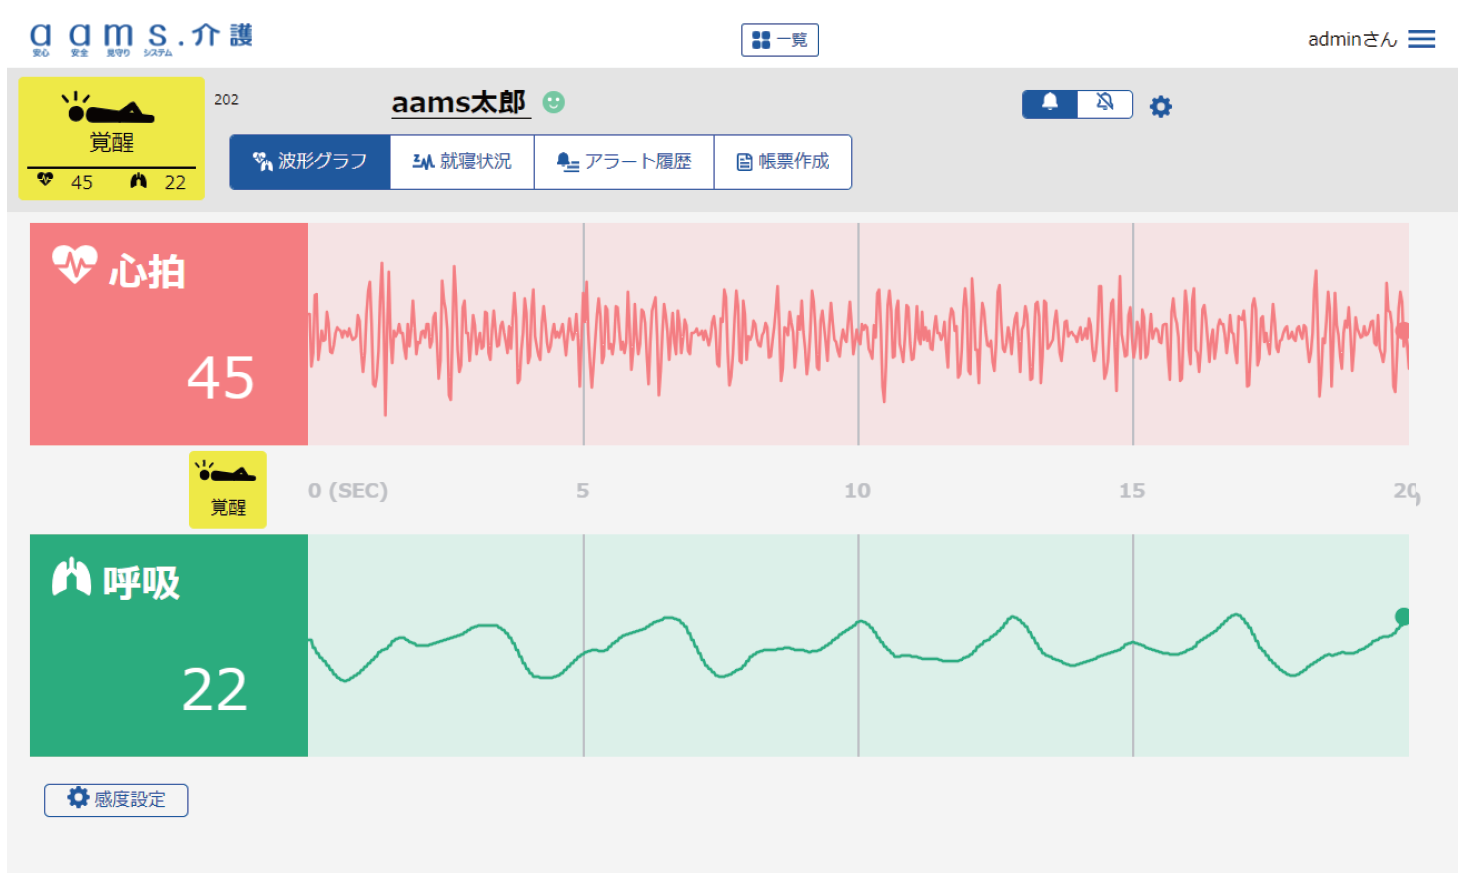Image resolution: width=1467 pixels, height=881 pixels.
Task: Click the red endpoint dot on the heart waveform
Action: pos(1402,330)
